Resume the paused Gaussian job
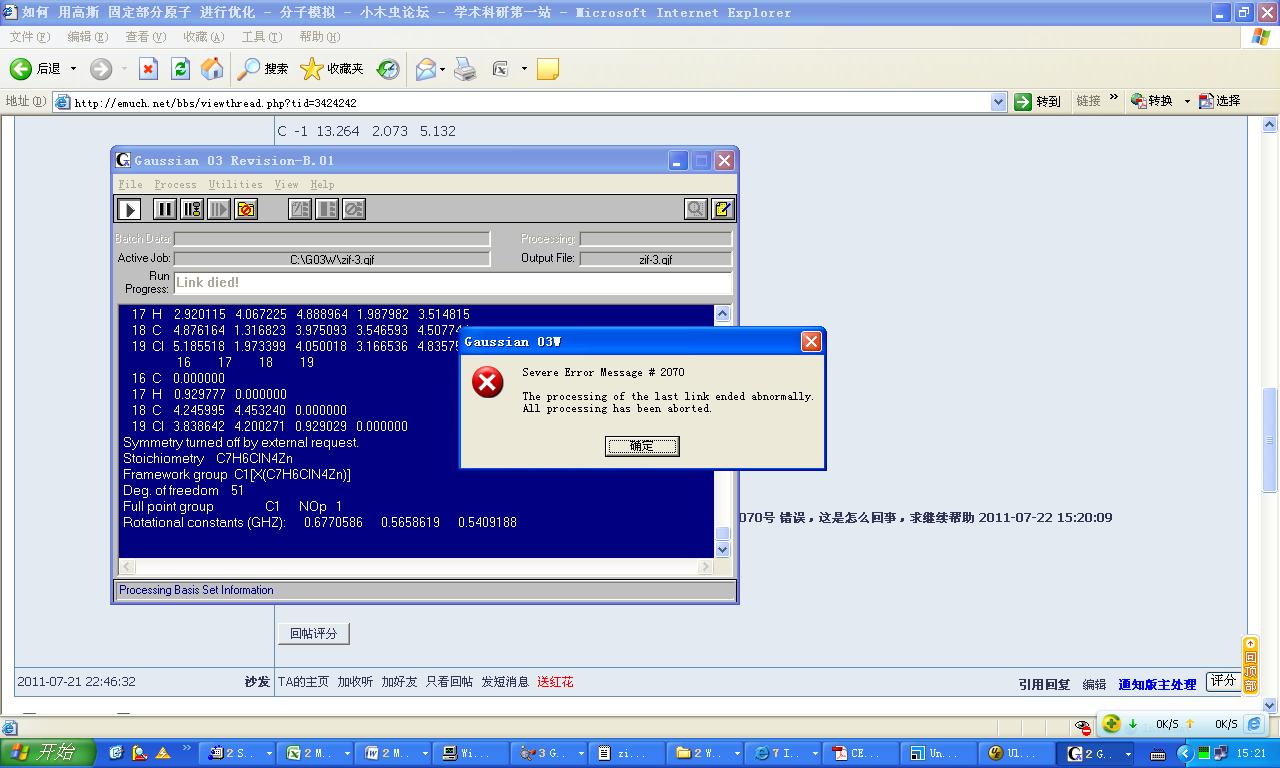The height and width of the screenshot is (768, 1280). click(x=219, y=209)
